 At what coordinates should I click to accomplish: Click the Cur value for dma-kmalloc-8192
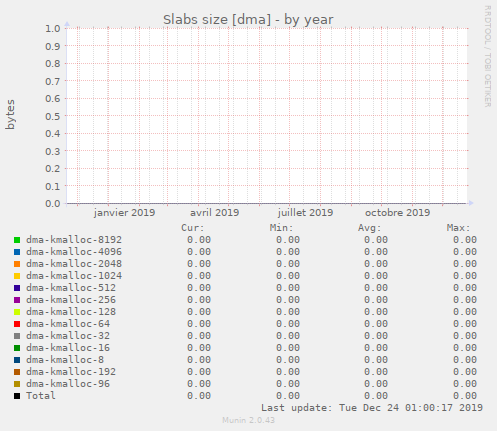coord(199,240)
